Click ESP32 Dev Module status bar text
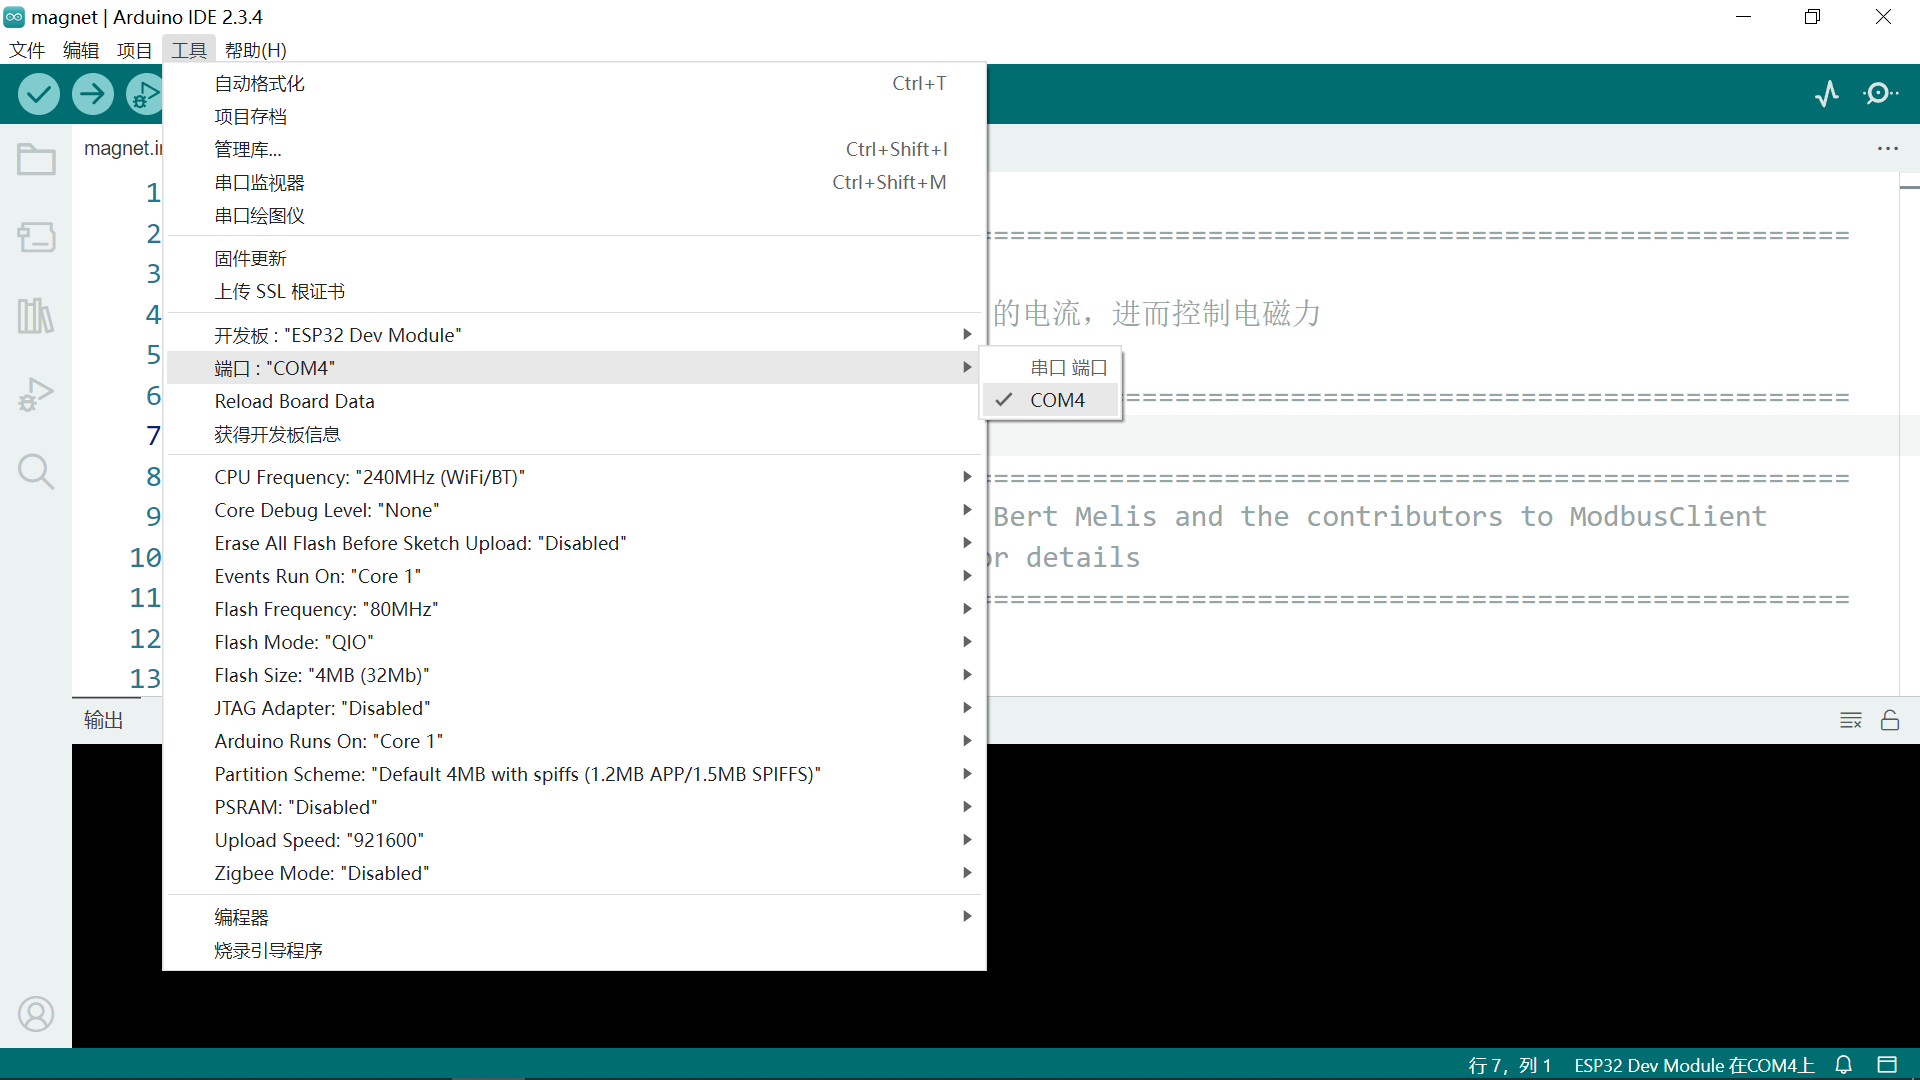The height and width of the screenshot is (1080, 1920). pos(1694,1065)
